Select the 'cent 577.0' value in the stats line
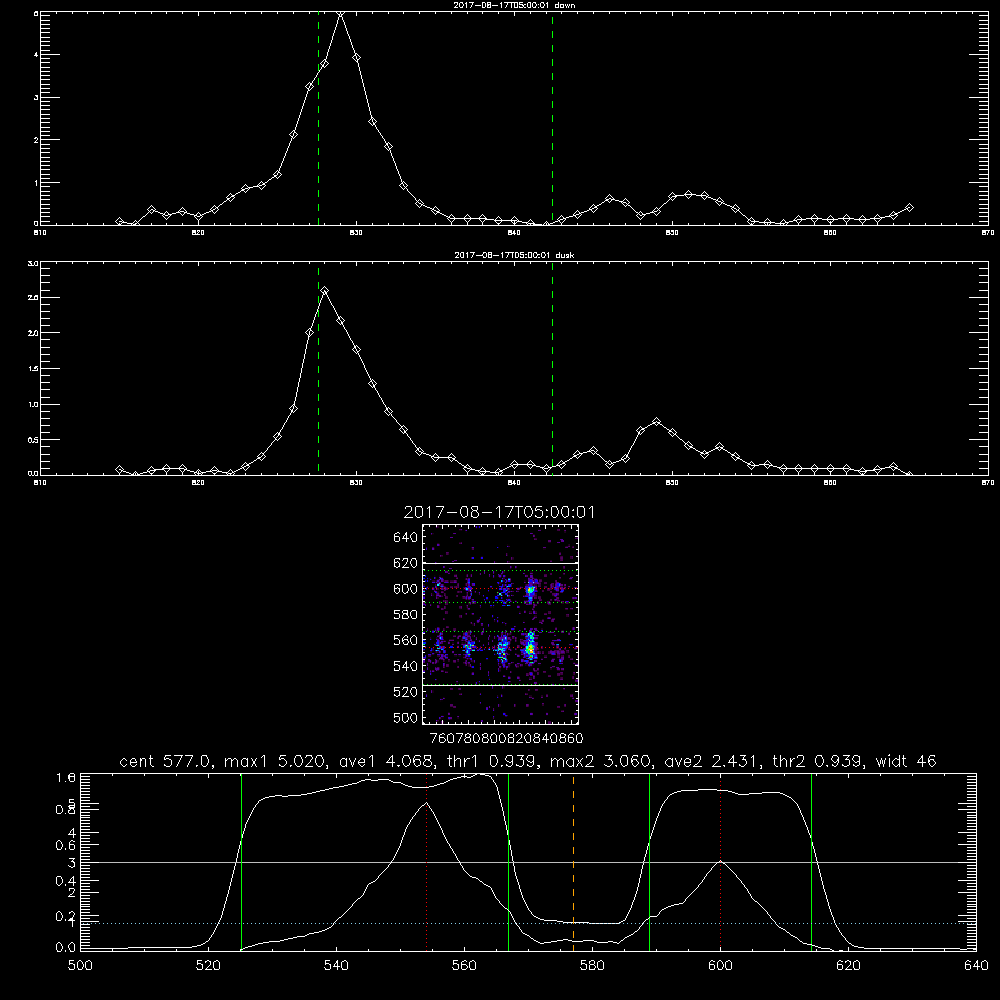This screenshot has width=1000, height=1000. pos(166,761)
